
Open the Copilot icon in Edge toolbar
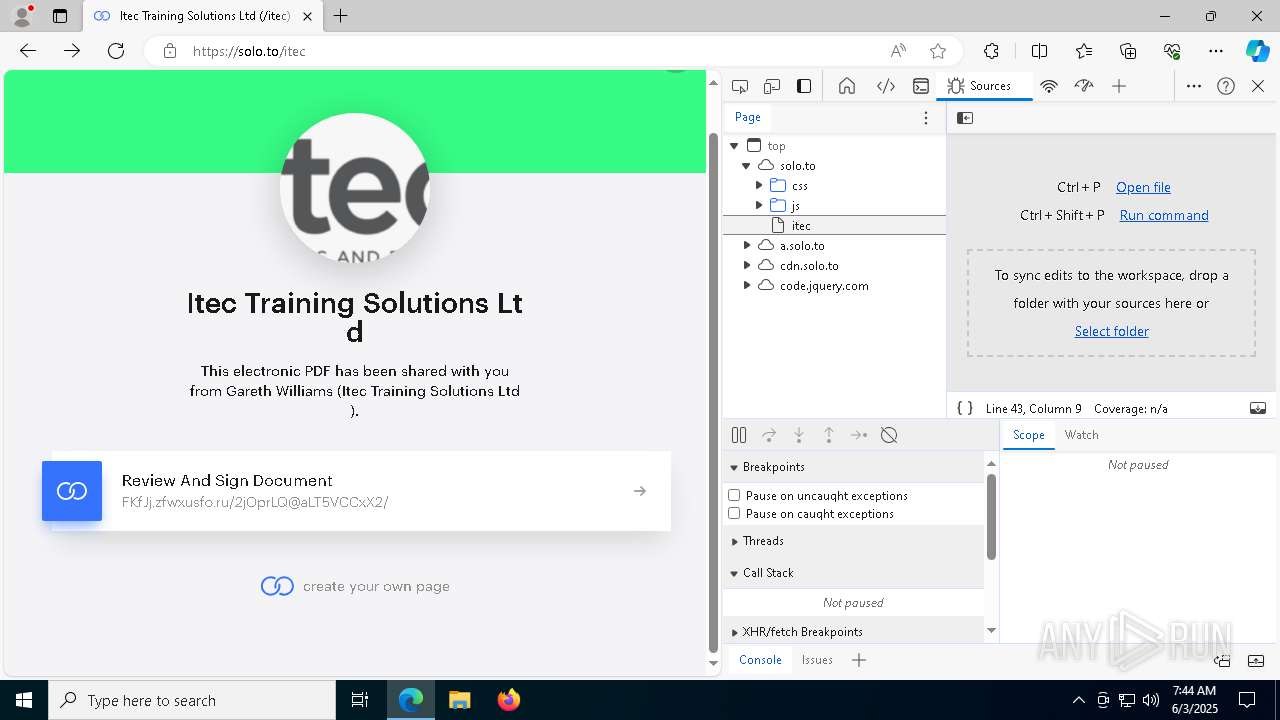[1257, 51]
